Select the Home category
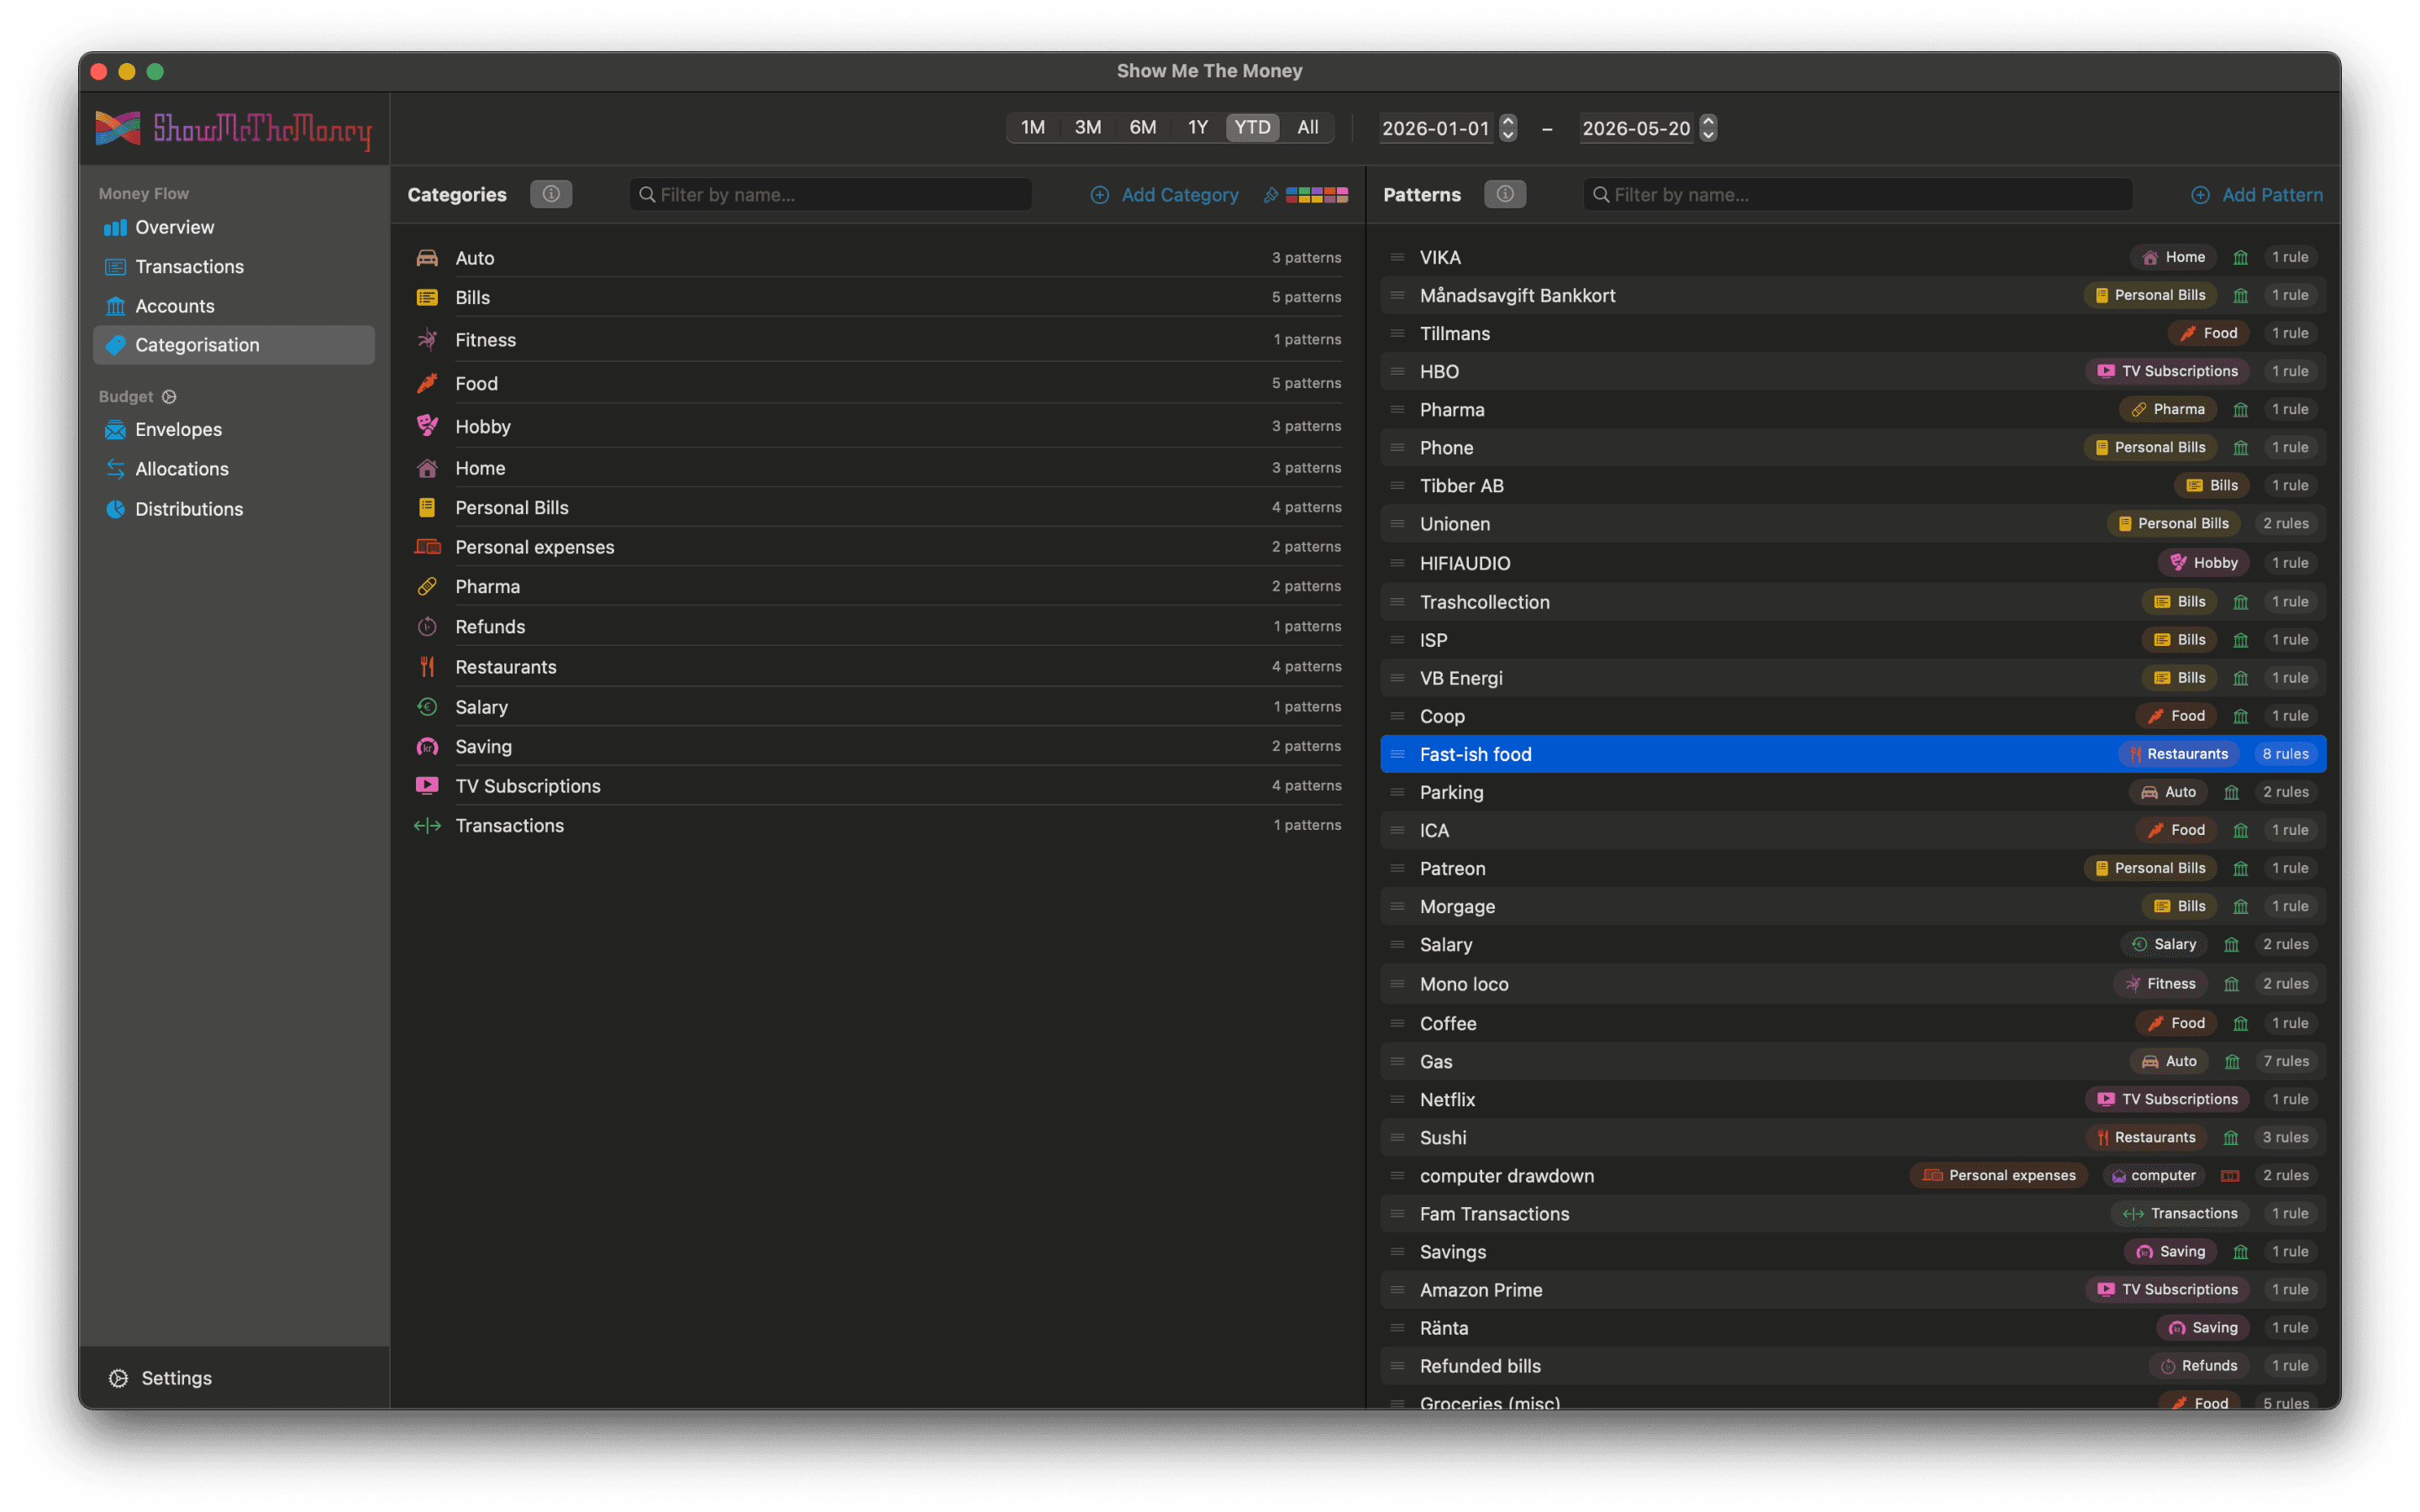Image resolution: width=2420 pixels, height=1512 pixels. 878,468
